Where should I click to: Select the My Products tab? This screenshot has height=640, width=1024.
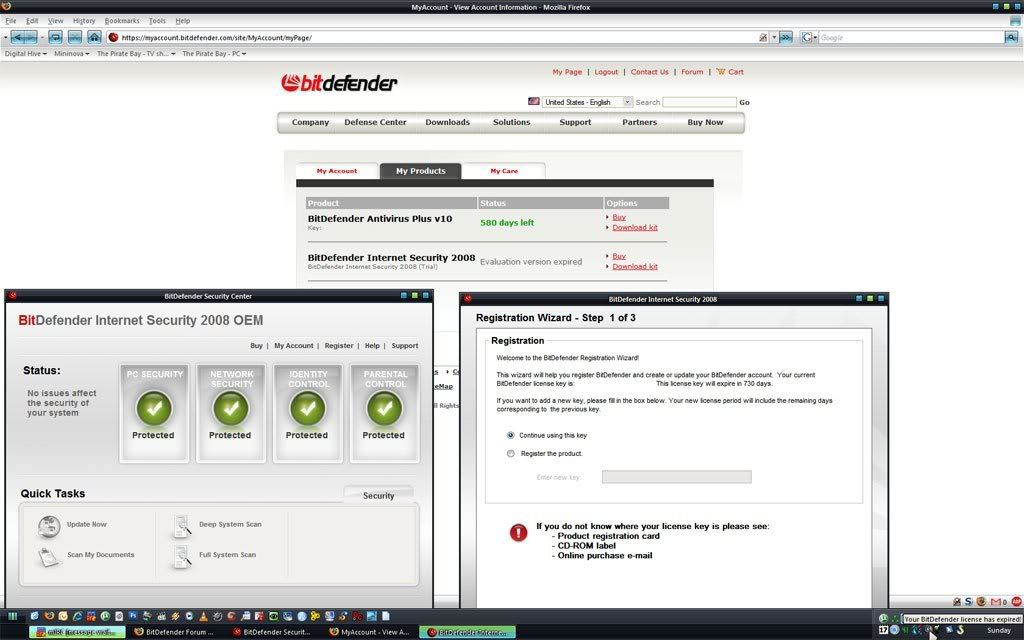click(421, 171)
